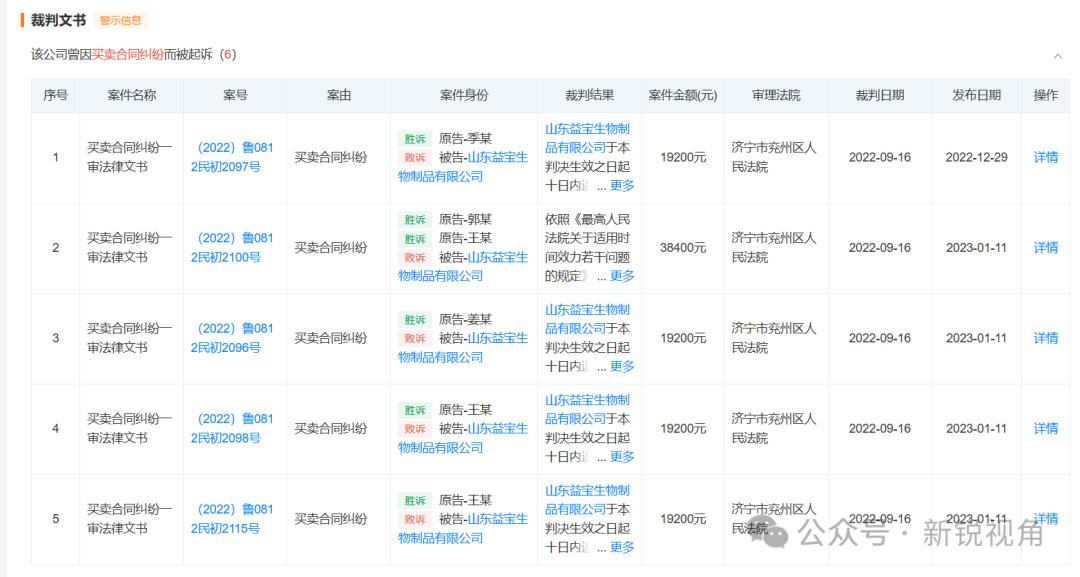The image size is (1080, 577).
Task: Open case number (2022)鲁0812民初2098号
Action: pos(232,428)
